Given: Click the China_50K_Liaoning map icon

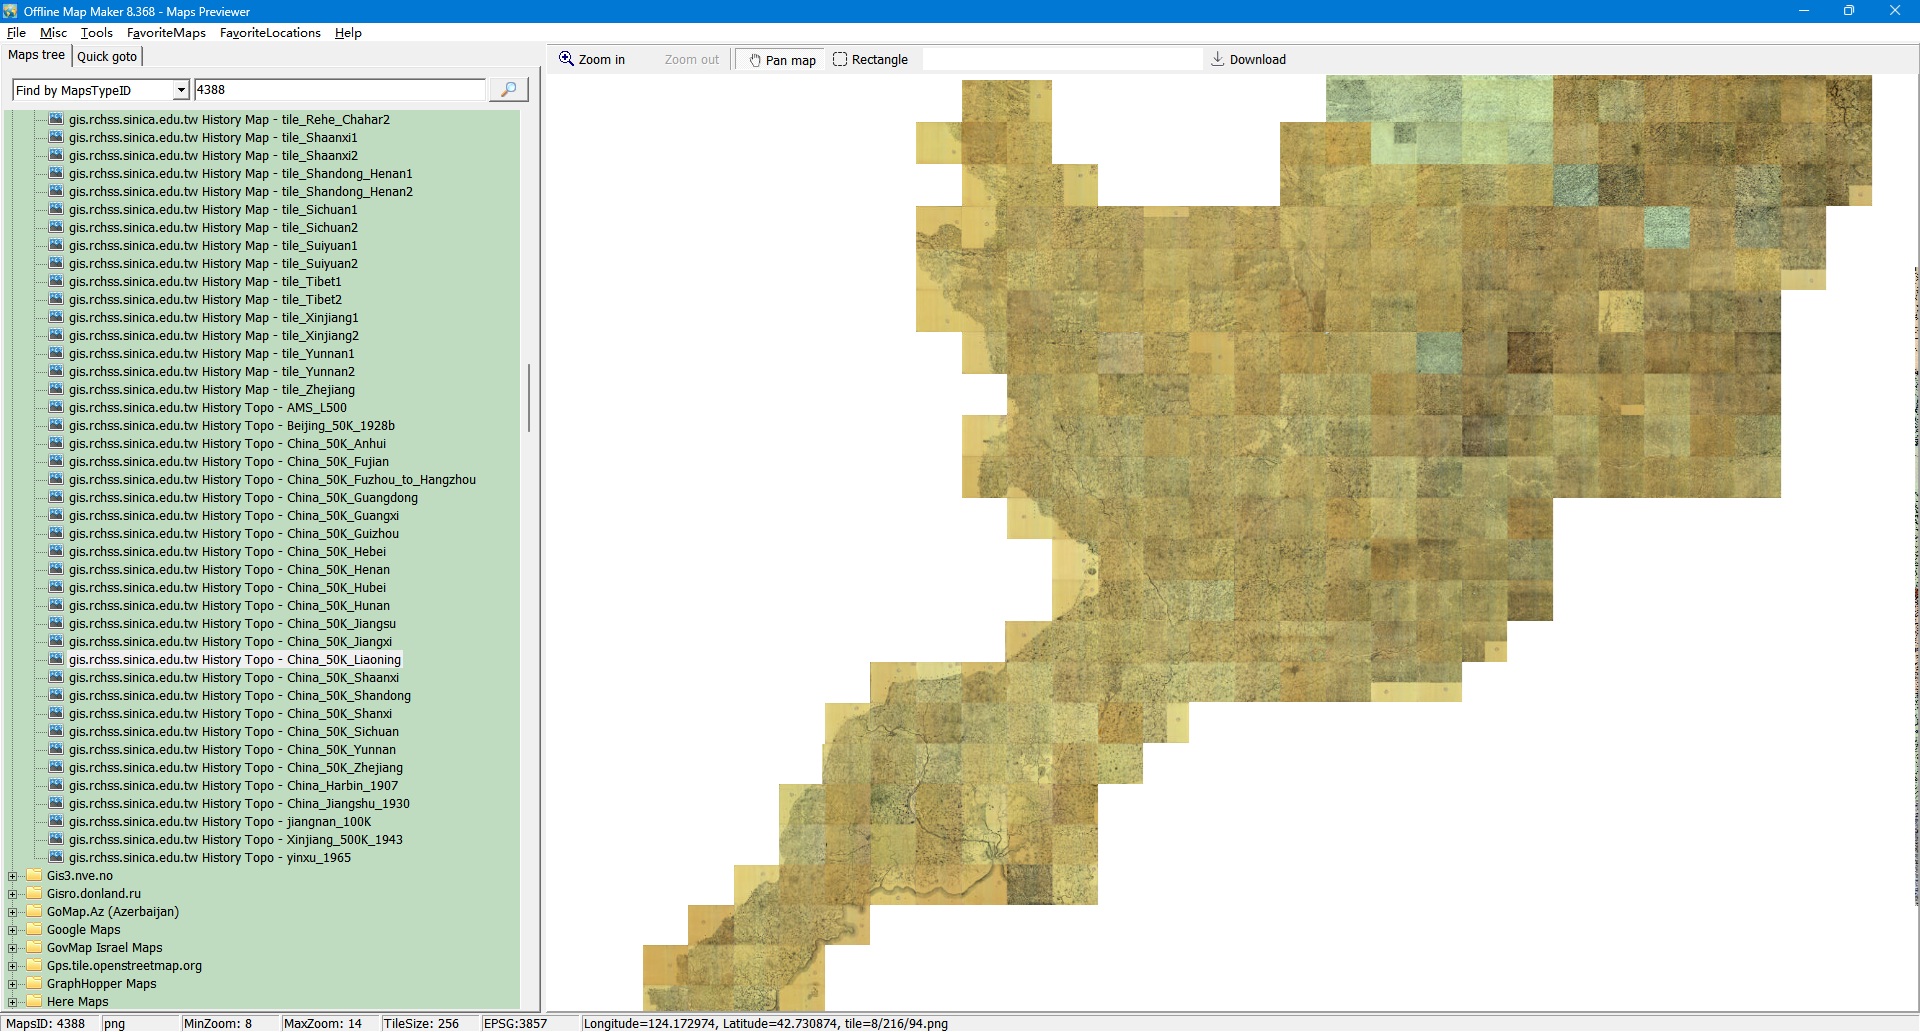Looking at the screenshot, I should click(56, 659).
